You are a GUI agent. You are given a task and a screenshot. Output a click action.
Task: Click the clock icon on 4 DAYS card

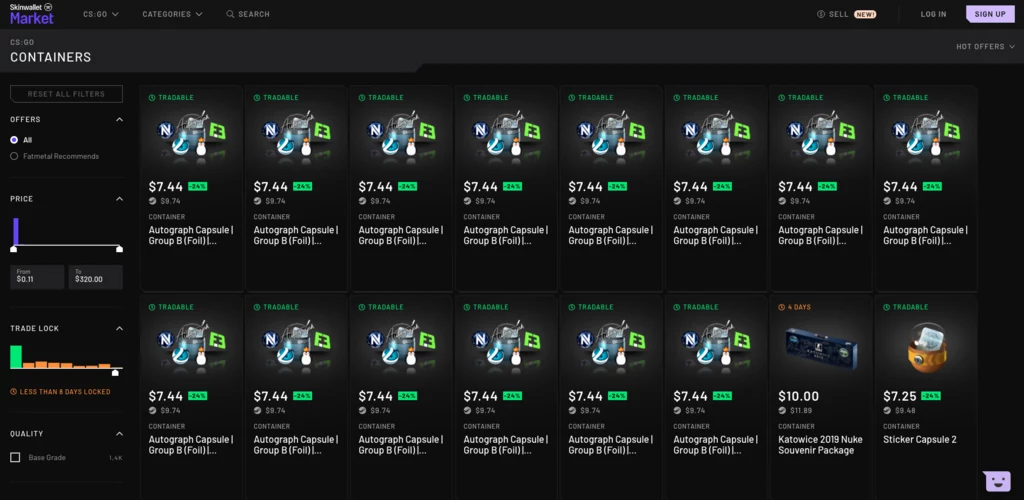(x=782, y=307)
